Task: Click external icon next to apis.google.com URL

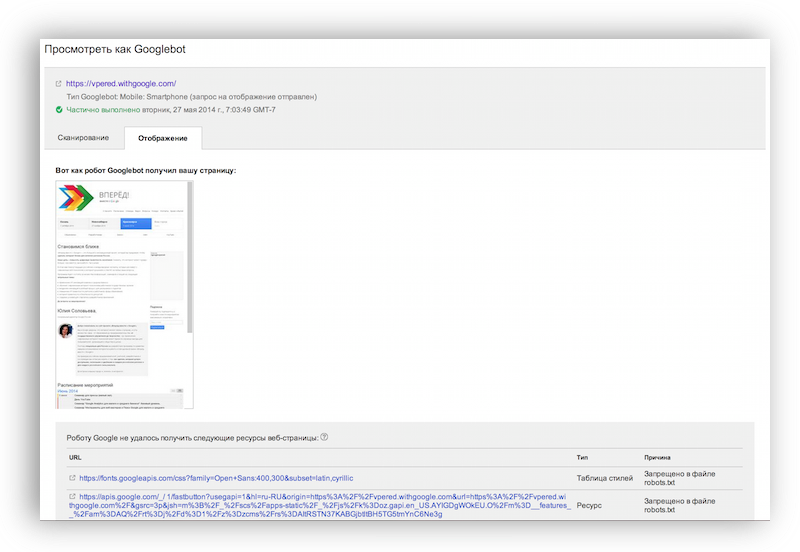Action: click(72, 496)
